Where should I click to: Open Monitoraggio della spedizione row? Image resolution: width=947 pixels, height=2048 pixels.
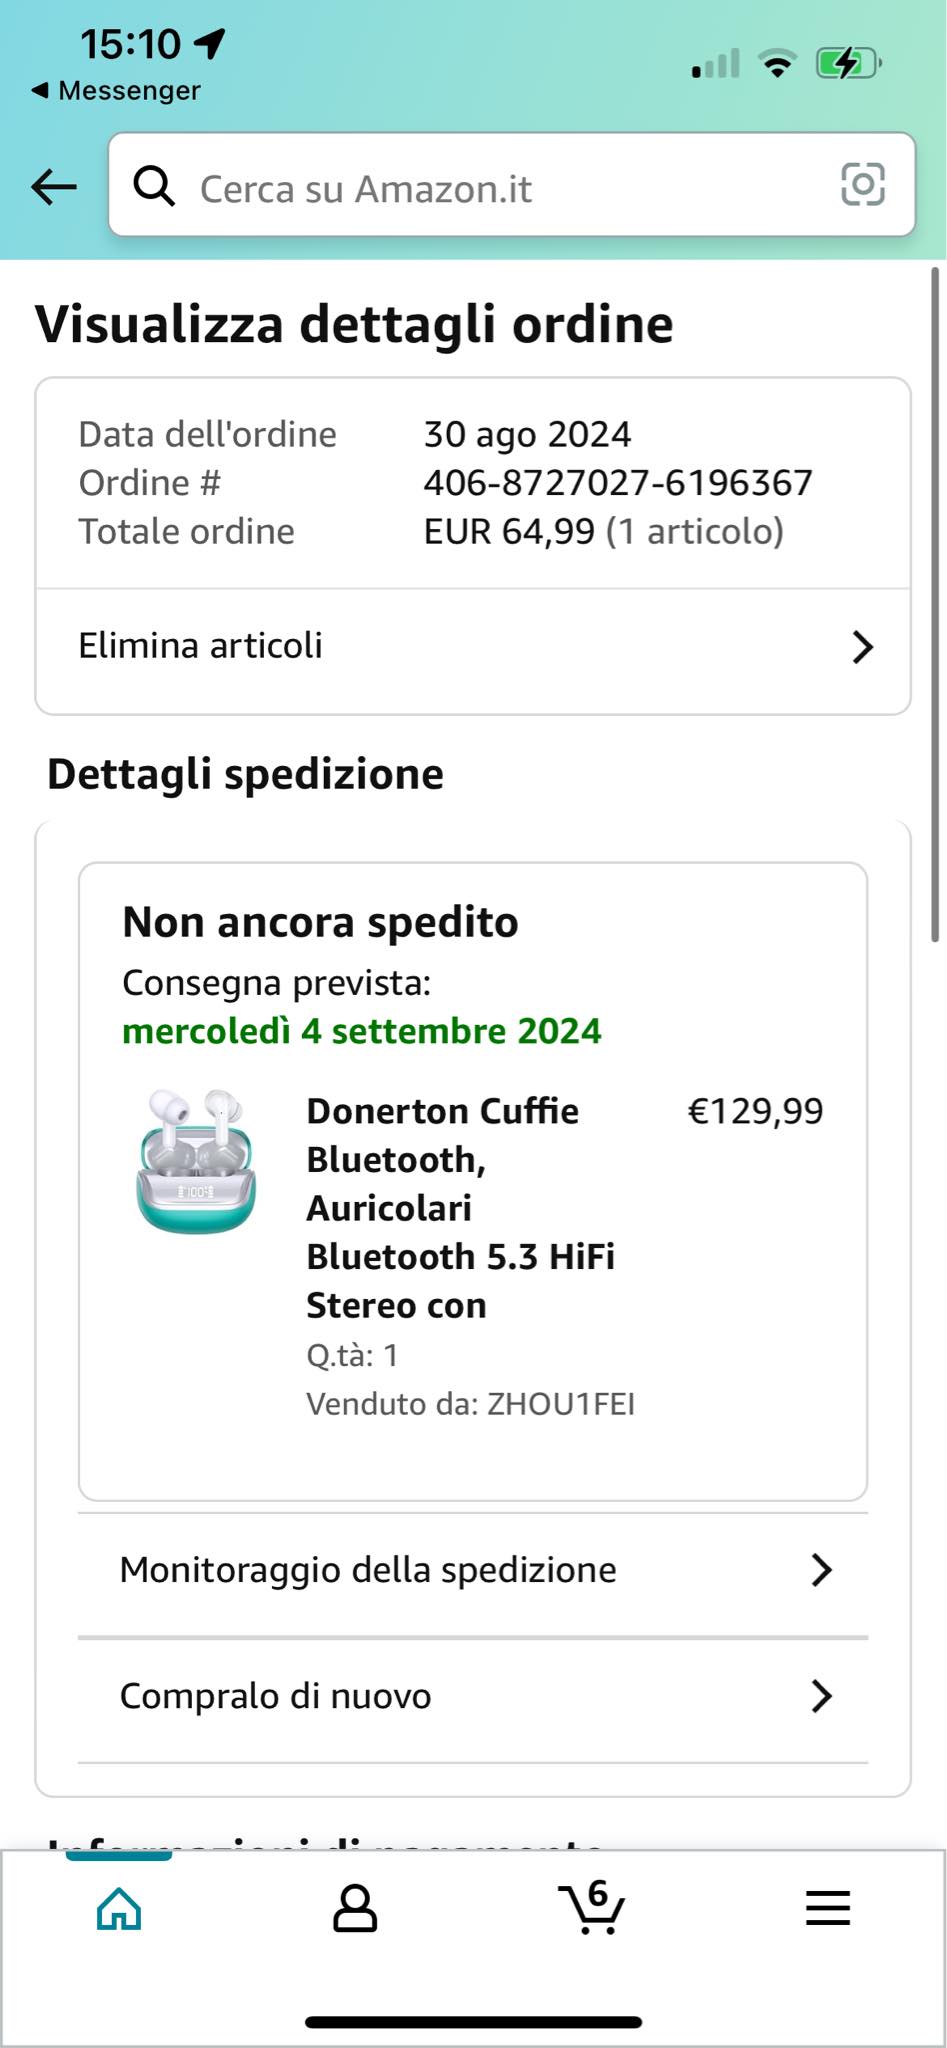coord(368,1570)
